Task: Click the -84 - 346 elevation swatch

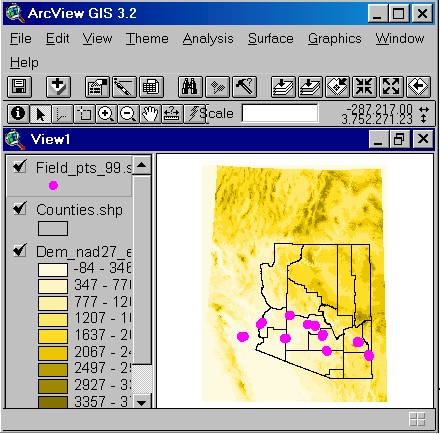Action: click(53, 270)
